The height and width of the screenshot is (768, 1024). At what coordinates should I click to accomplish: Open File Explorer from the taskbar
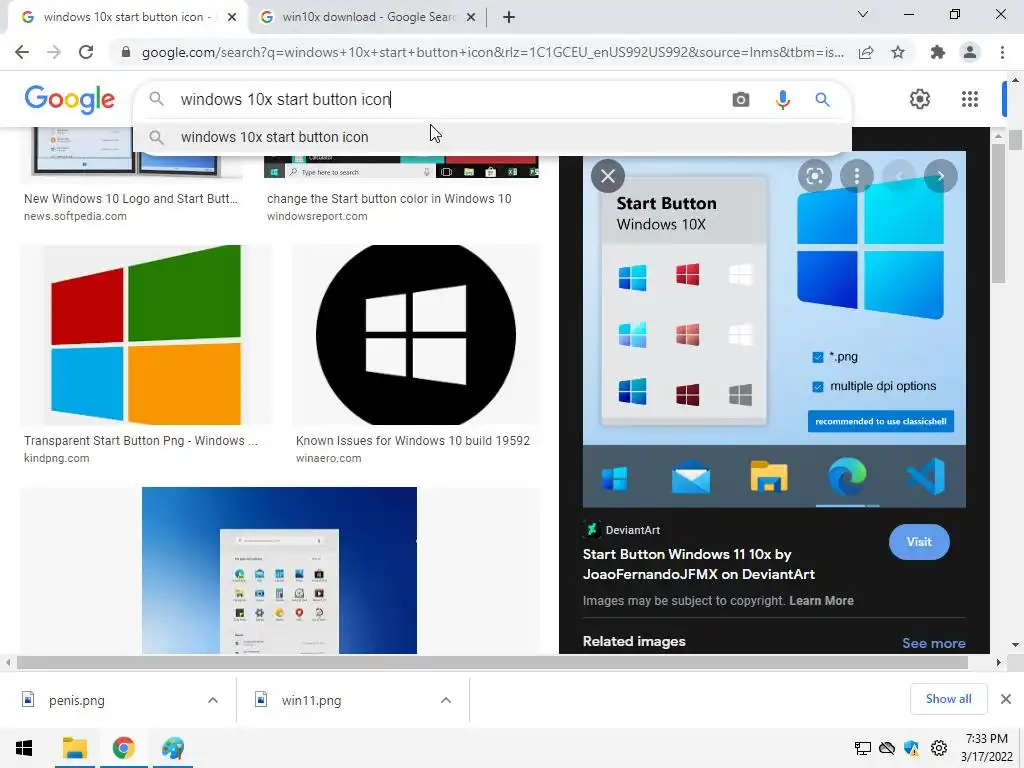pos(74,748)
